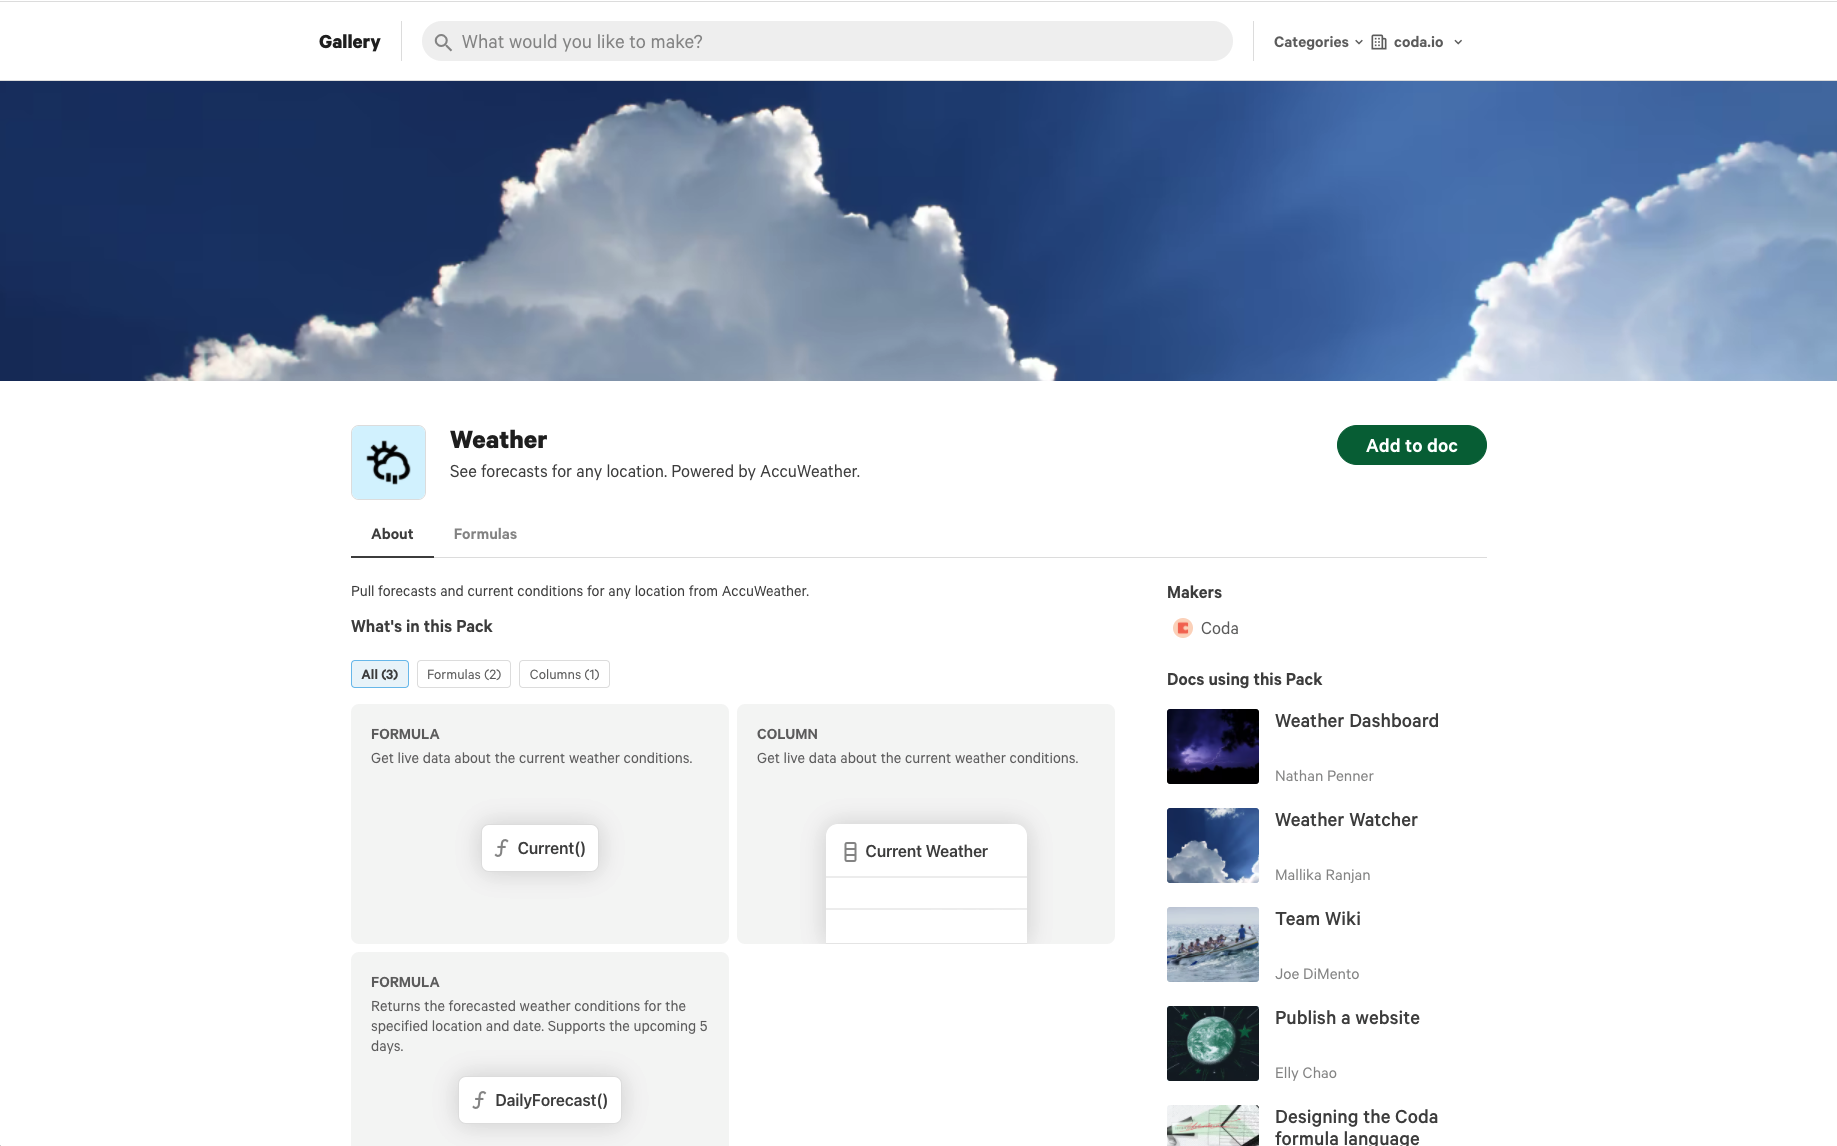This screenshot has height=1146, width=1837.
Task: Click the search magnifier icon
Action: pyautogui.click(x=443, y=42)
